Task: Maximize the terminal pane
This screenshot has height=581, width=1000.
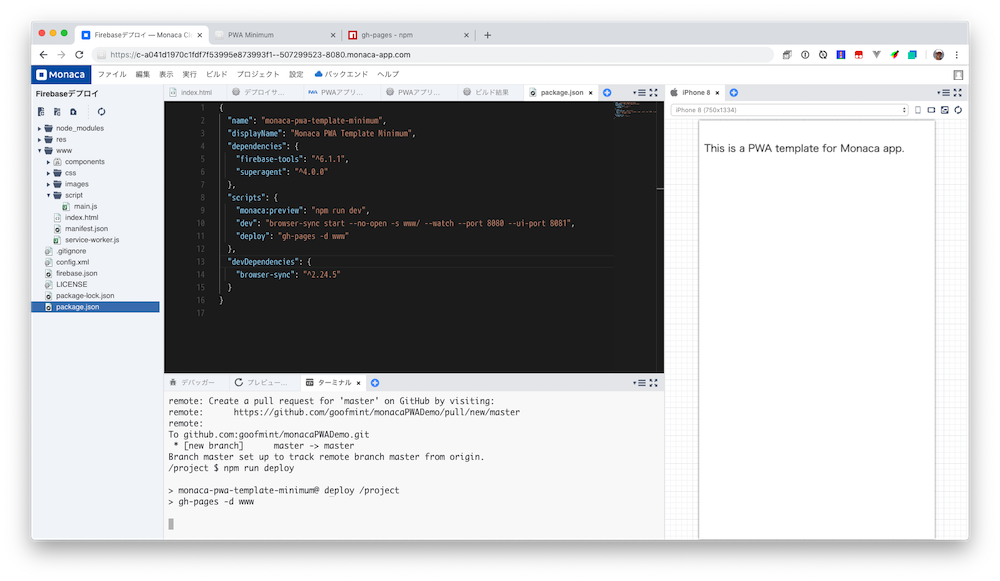Action: (x=654, y=383)
